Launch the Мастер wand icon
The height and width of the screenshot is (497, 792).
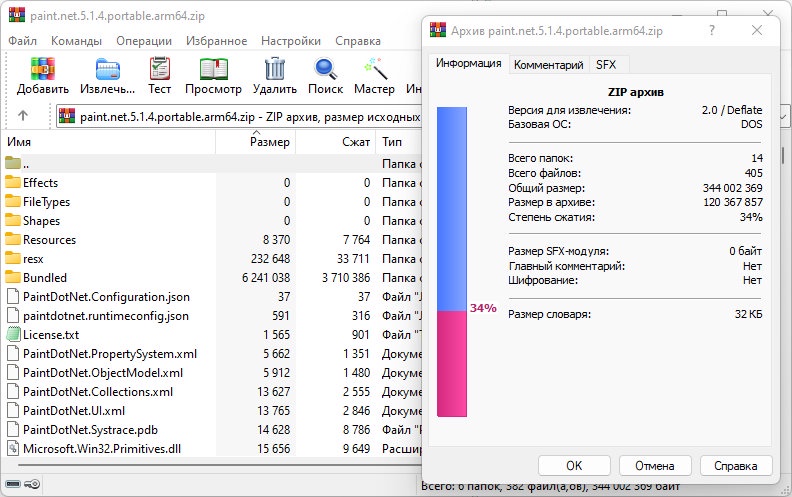tap(375, 69)
